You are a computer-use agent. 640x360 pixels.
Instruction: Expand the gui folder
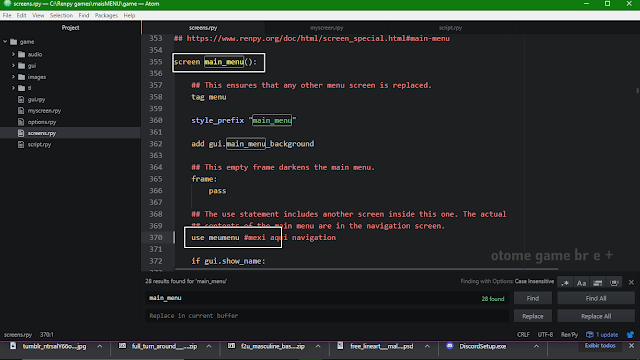13,65
